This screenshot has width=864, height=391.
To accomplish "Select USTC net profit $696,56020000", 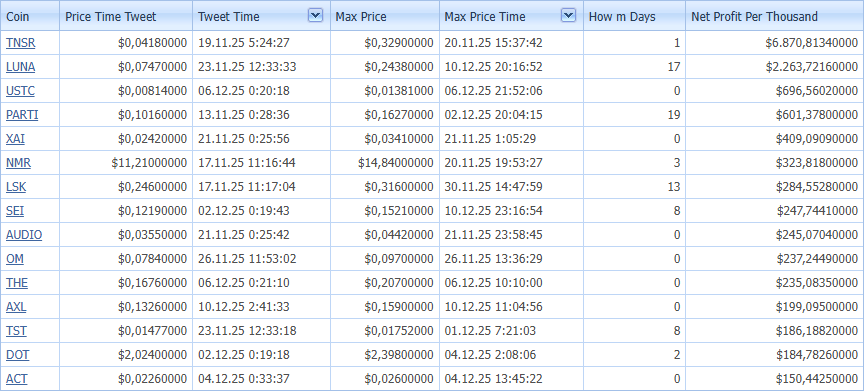I will (817, 91).
